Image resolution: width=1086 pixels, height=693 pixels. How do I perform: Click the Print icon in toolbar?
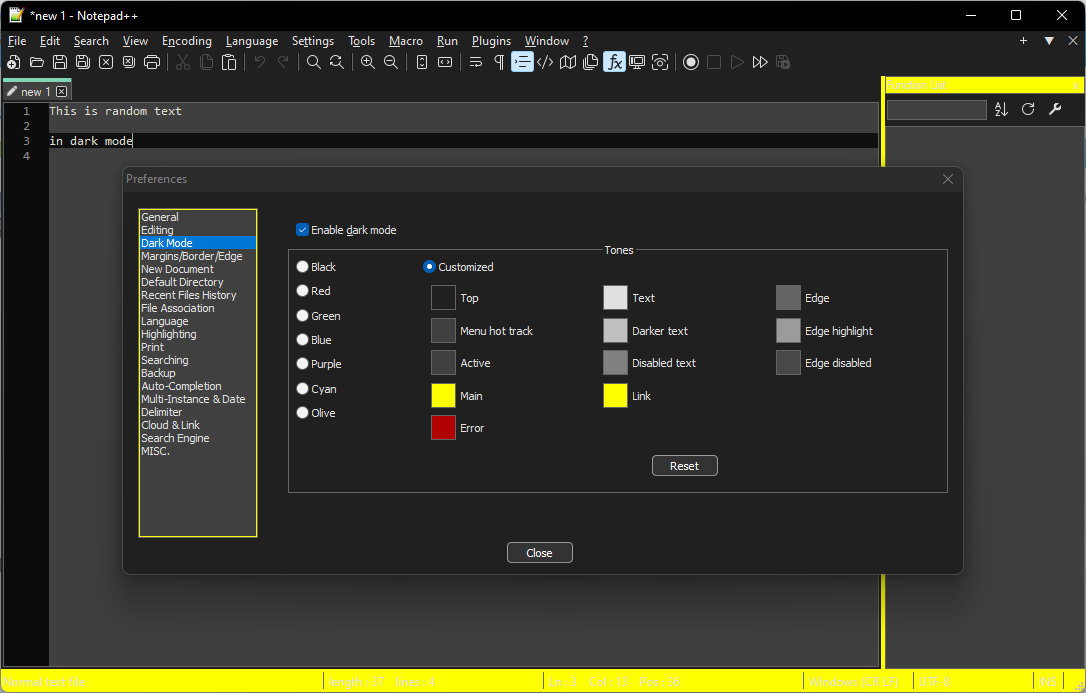[x=152, y=62]
